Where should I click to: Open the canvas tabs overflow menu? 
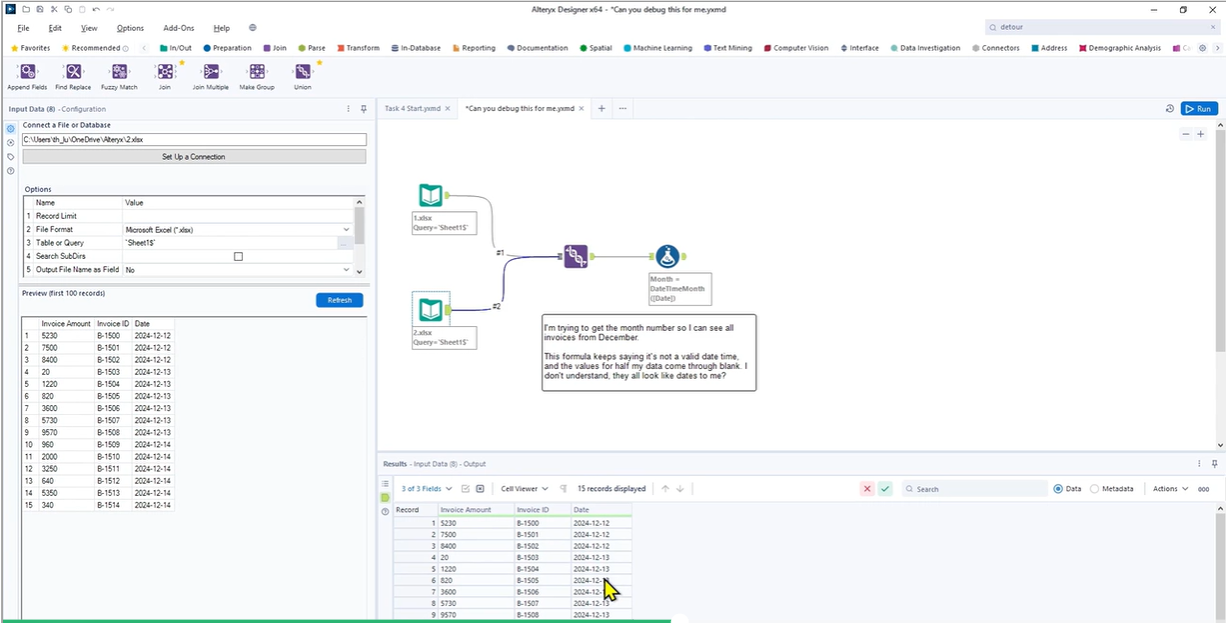(622, 108)
